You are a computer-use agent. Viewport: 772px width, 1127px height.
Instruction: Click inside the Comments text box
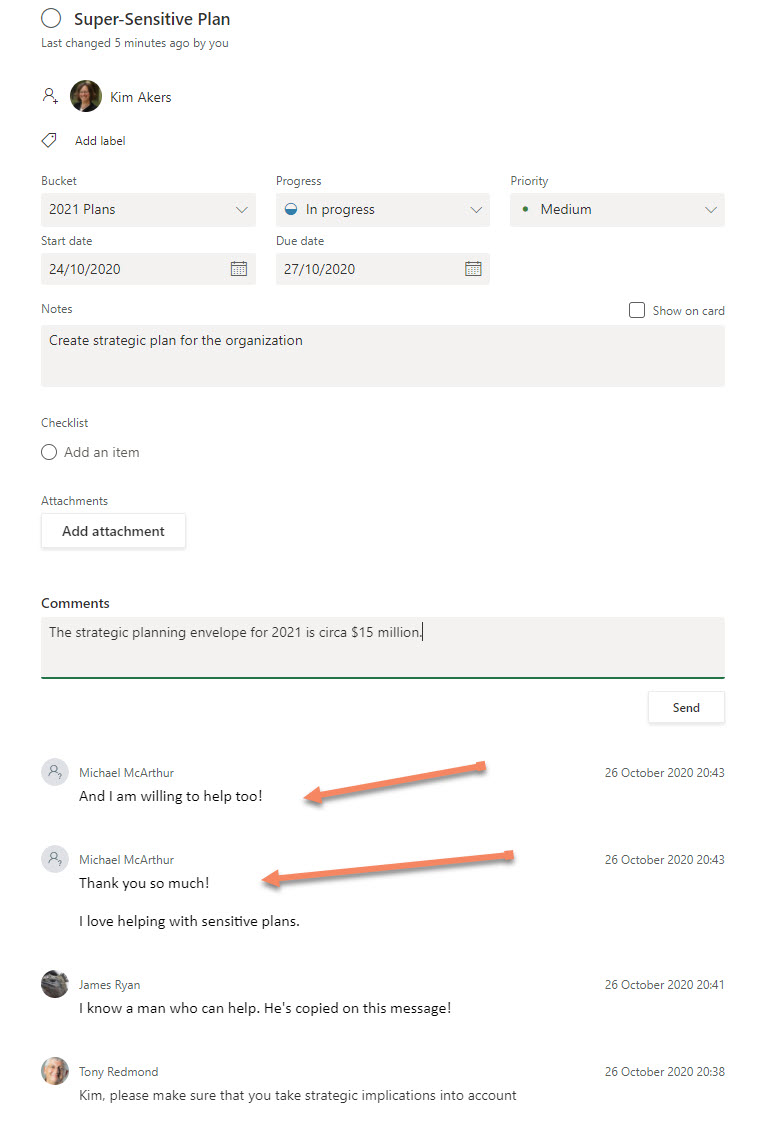click(382, 646)
